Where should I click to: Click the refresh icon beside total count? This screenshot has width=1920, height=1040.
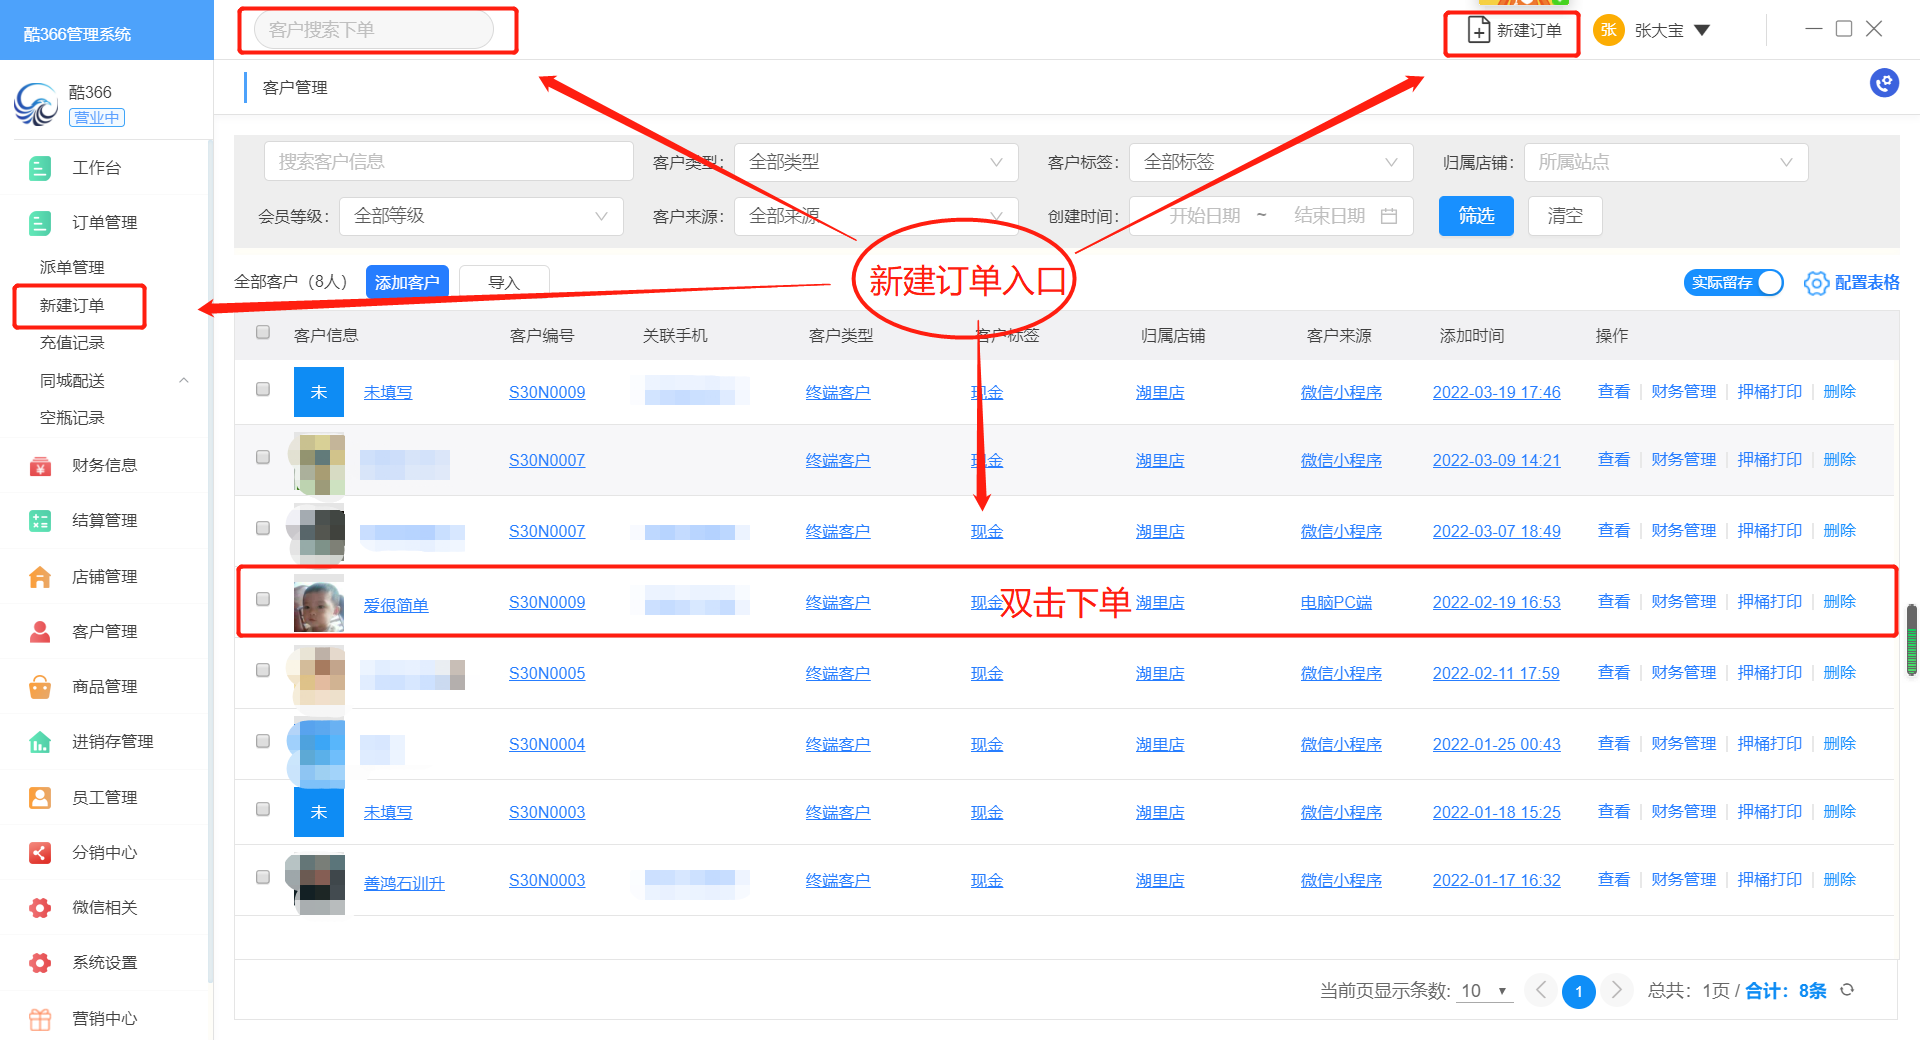click(1847, 990)
